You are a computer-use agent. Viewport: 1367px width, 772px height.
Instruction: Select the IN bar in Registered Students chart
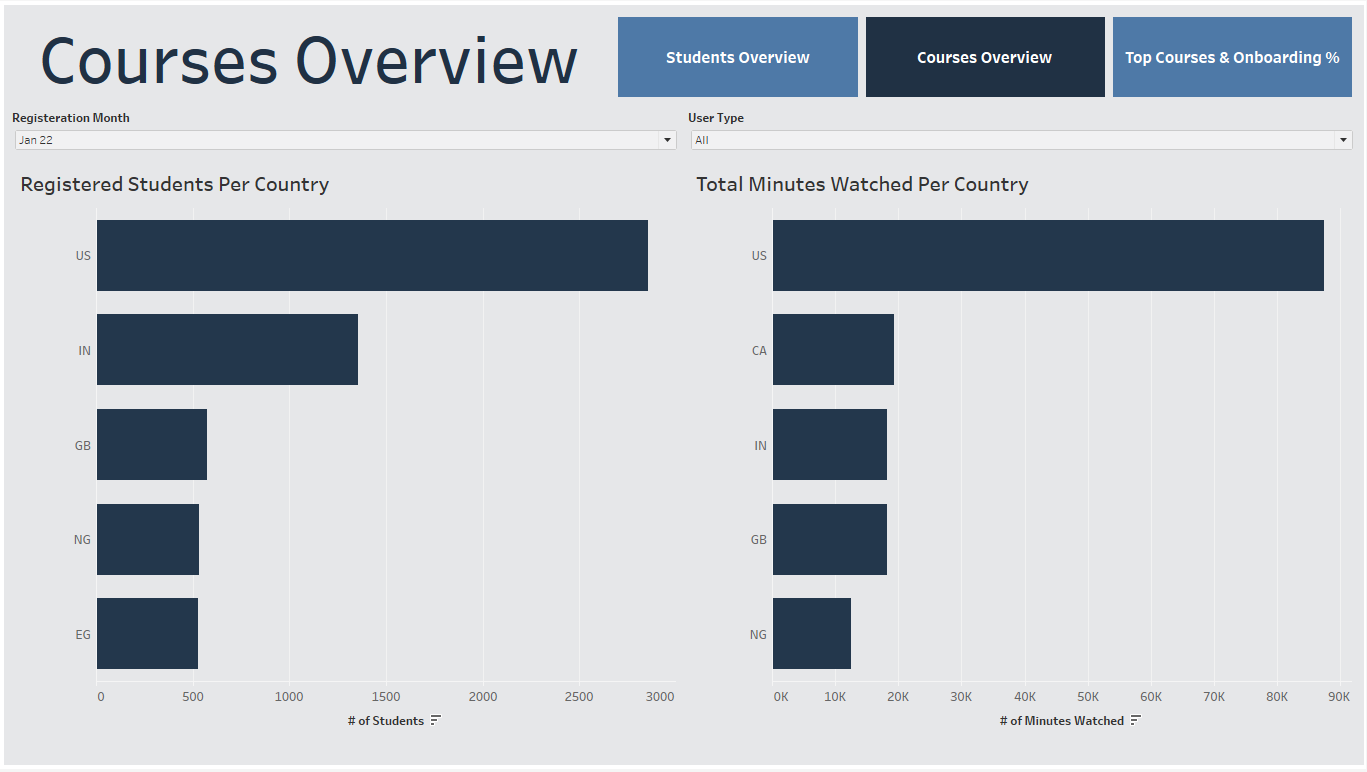(225, 350)
